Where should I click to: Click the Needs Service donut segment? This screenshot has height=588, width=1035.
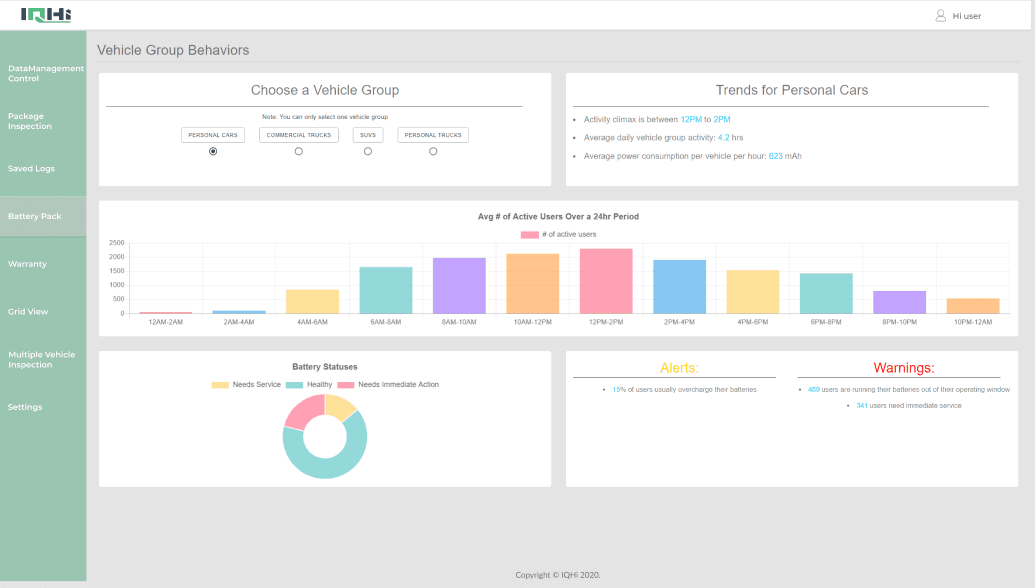click(x=340, y=405)
